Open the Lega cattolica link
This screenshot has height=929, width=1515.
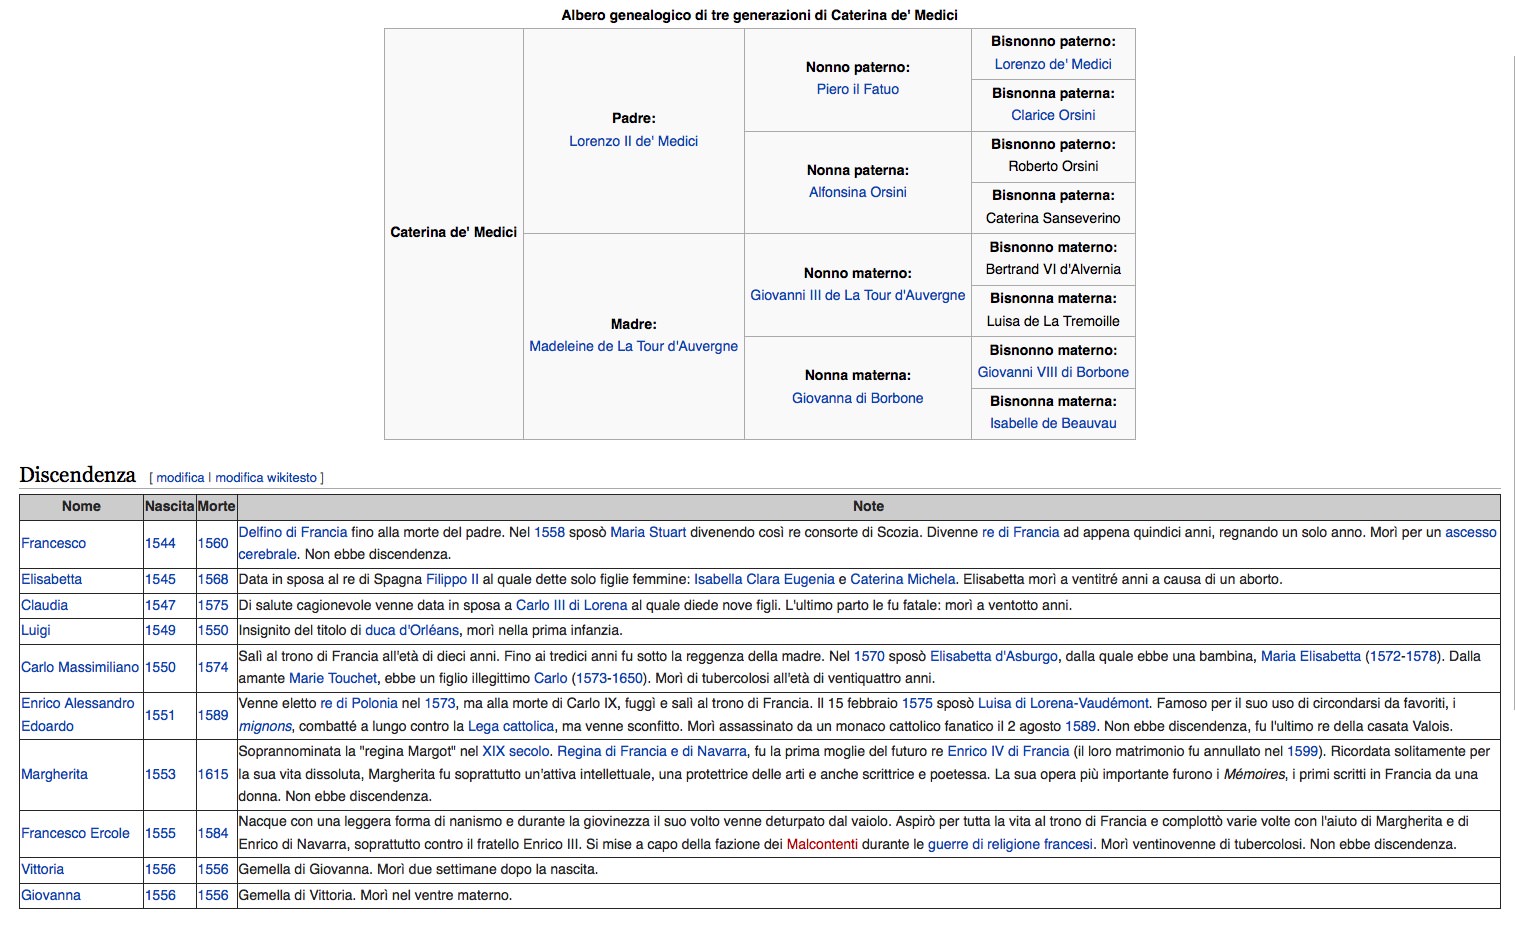tap(510, 726)
